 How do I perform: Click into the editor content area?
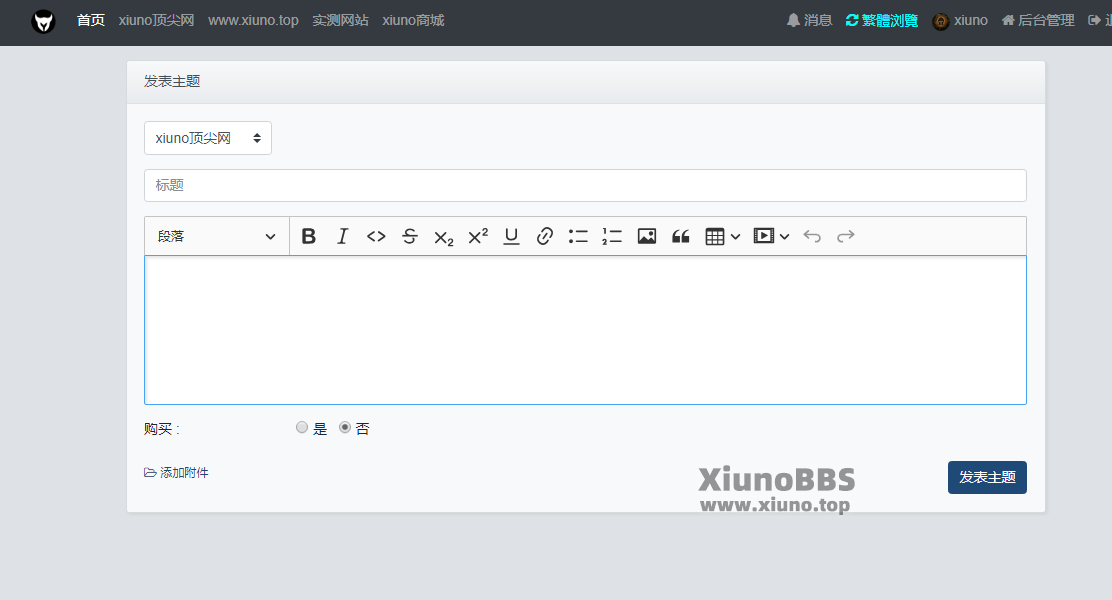pyautogui.click(x=585, y=330)
